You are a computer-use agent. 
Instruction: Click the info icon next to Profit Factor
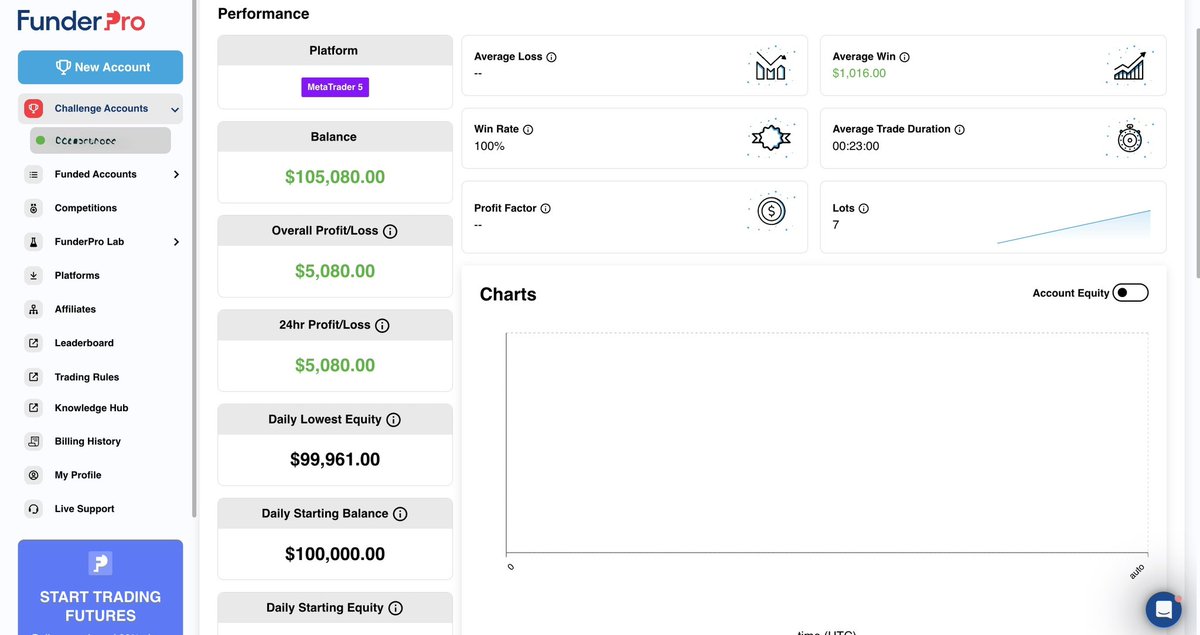pos(545,209)
